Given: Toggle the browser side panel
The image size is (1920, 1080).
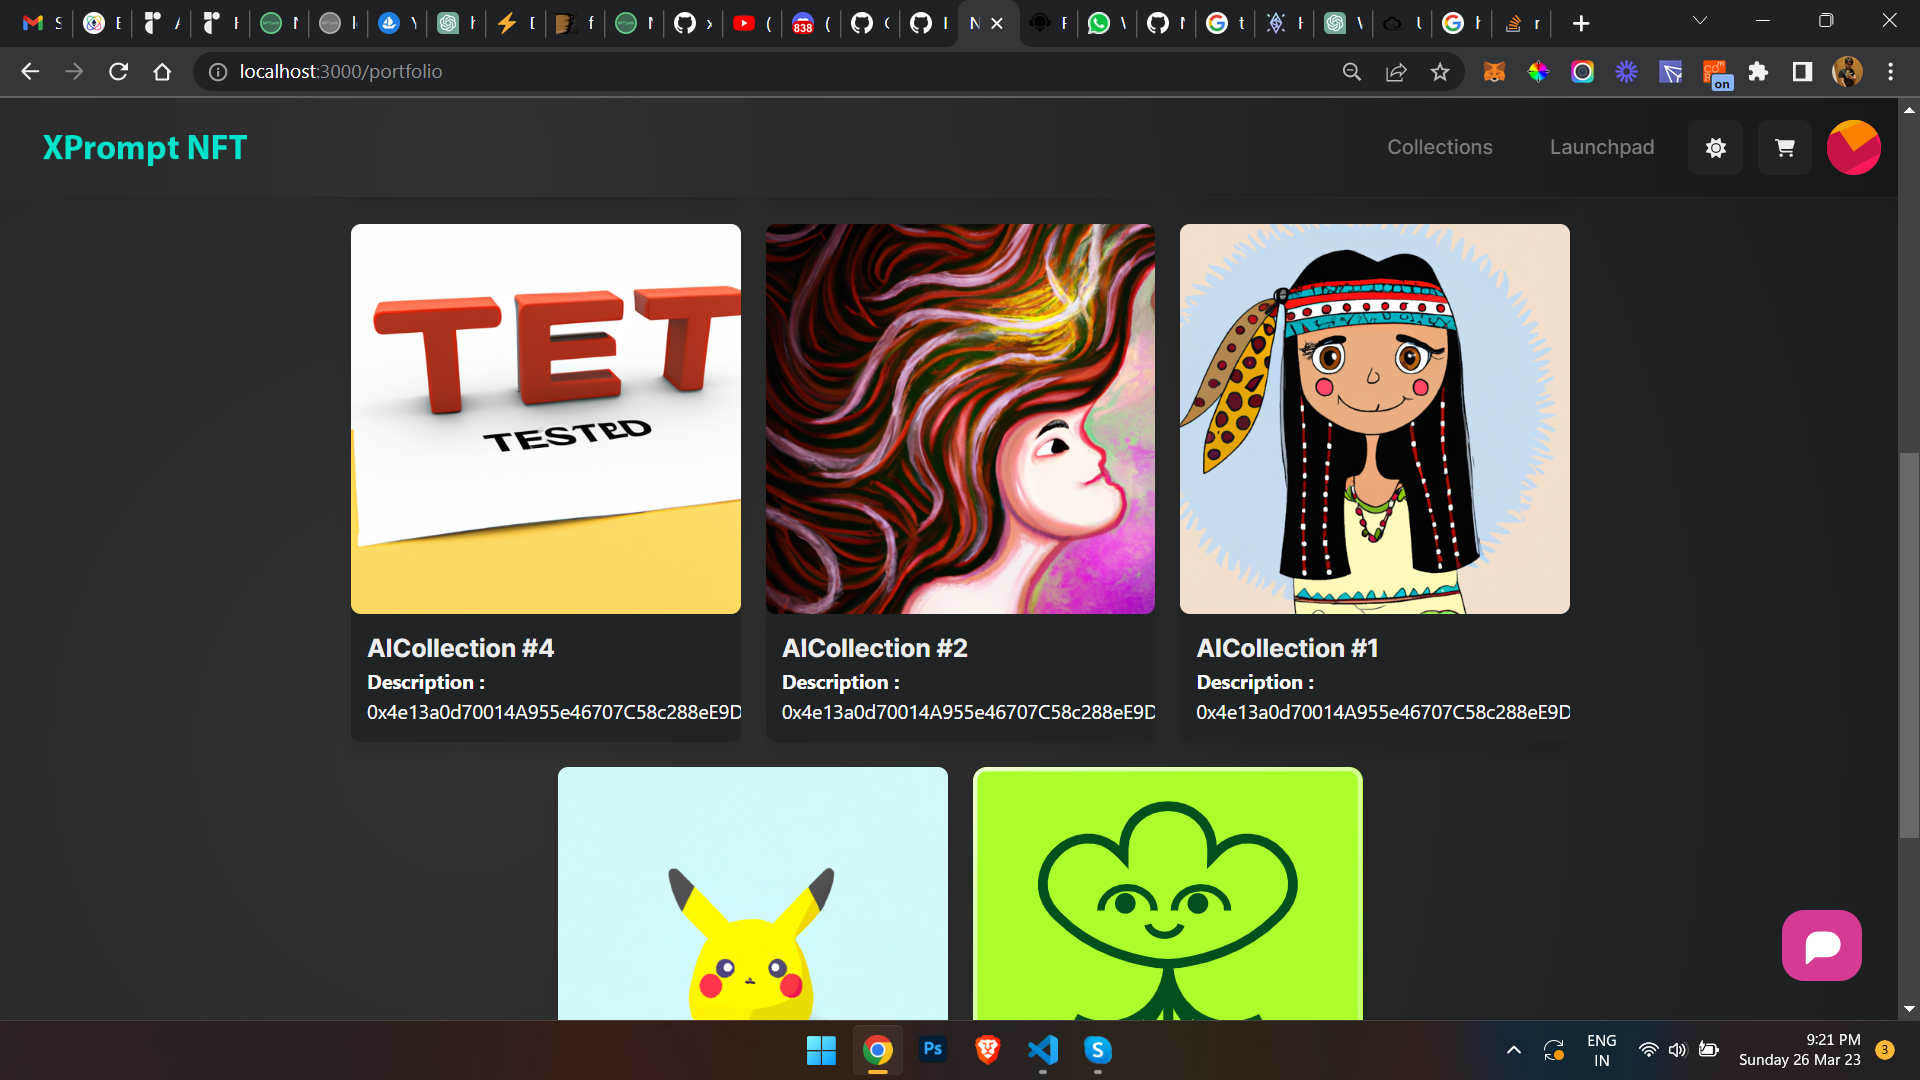Looking at the screenshot, I should (1802, 72).
